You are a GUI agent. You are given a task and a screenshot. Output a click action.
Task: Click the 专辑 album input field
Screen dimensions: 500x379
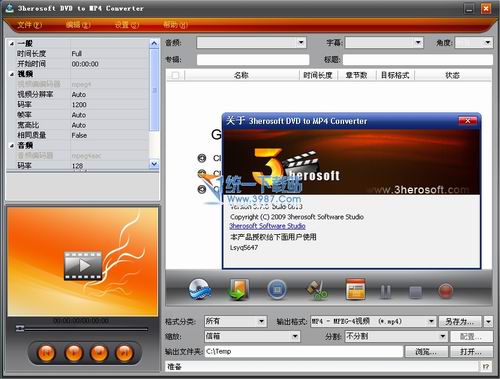(253, 60)
